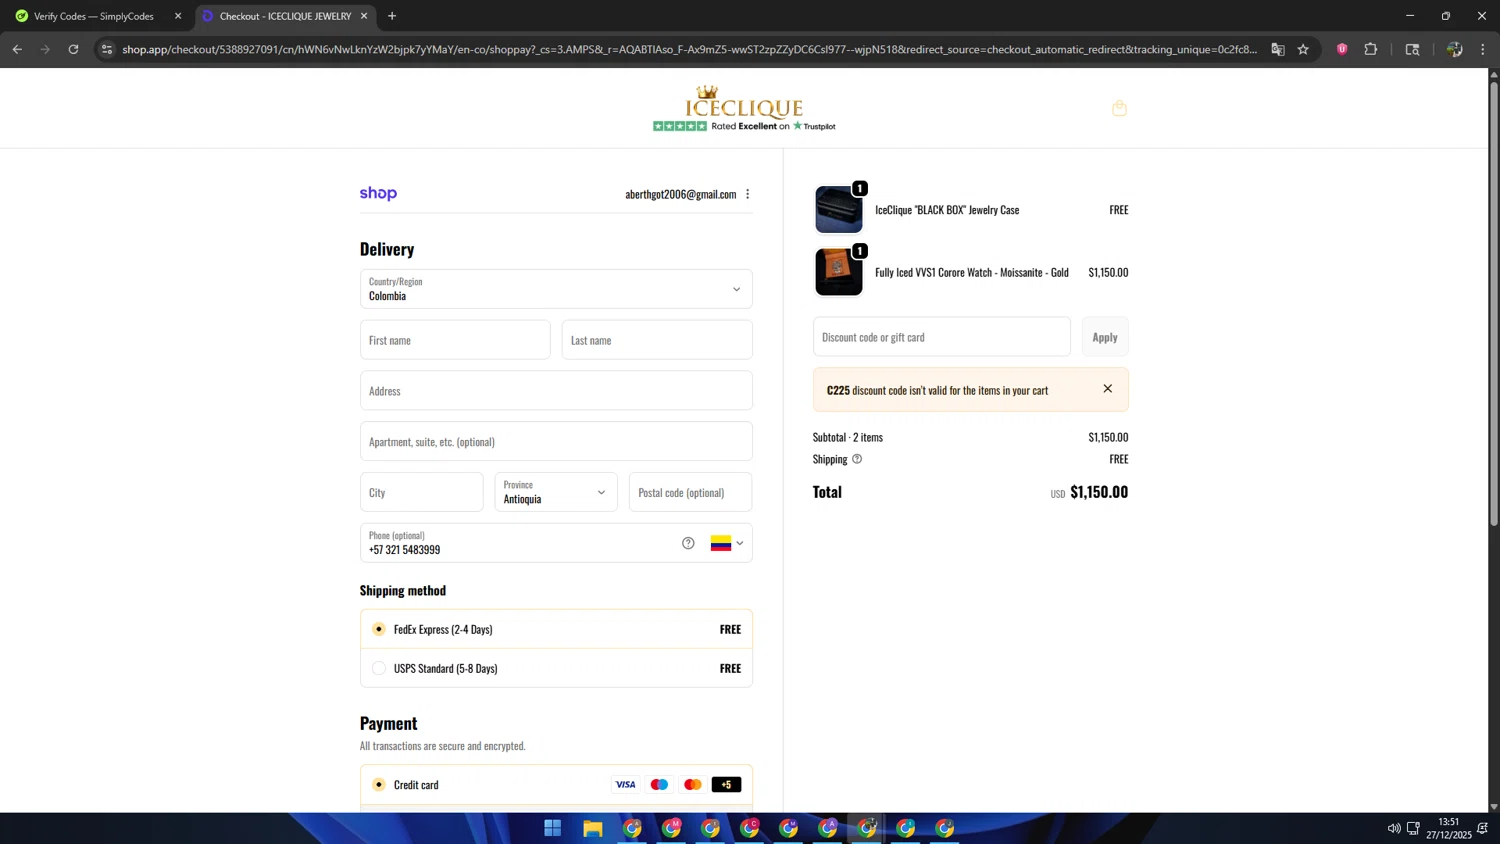This screenshot has width=1500, height=844.
Task: Click the $1,150.00 total amount
Action: click(1099, 492)
